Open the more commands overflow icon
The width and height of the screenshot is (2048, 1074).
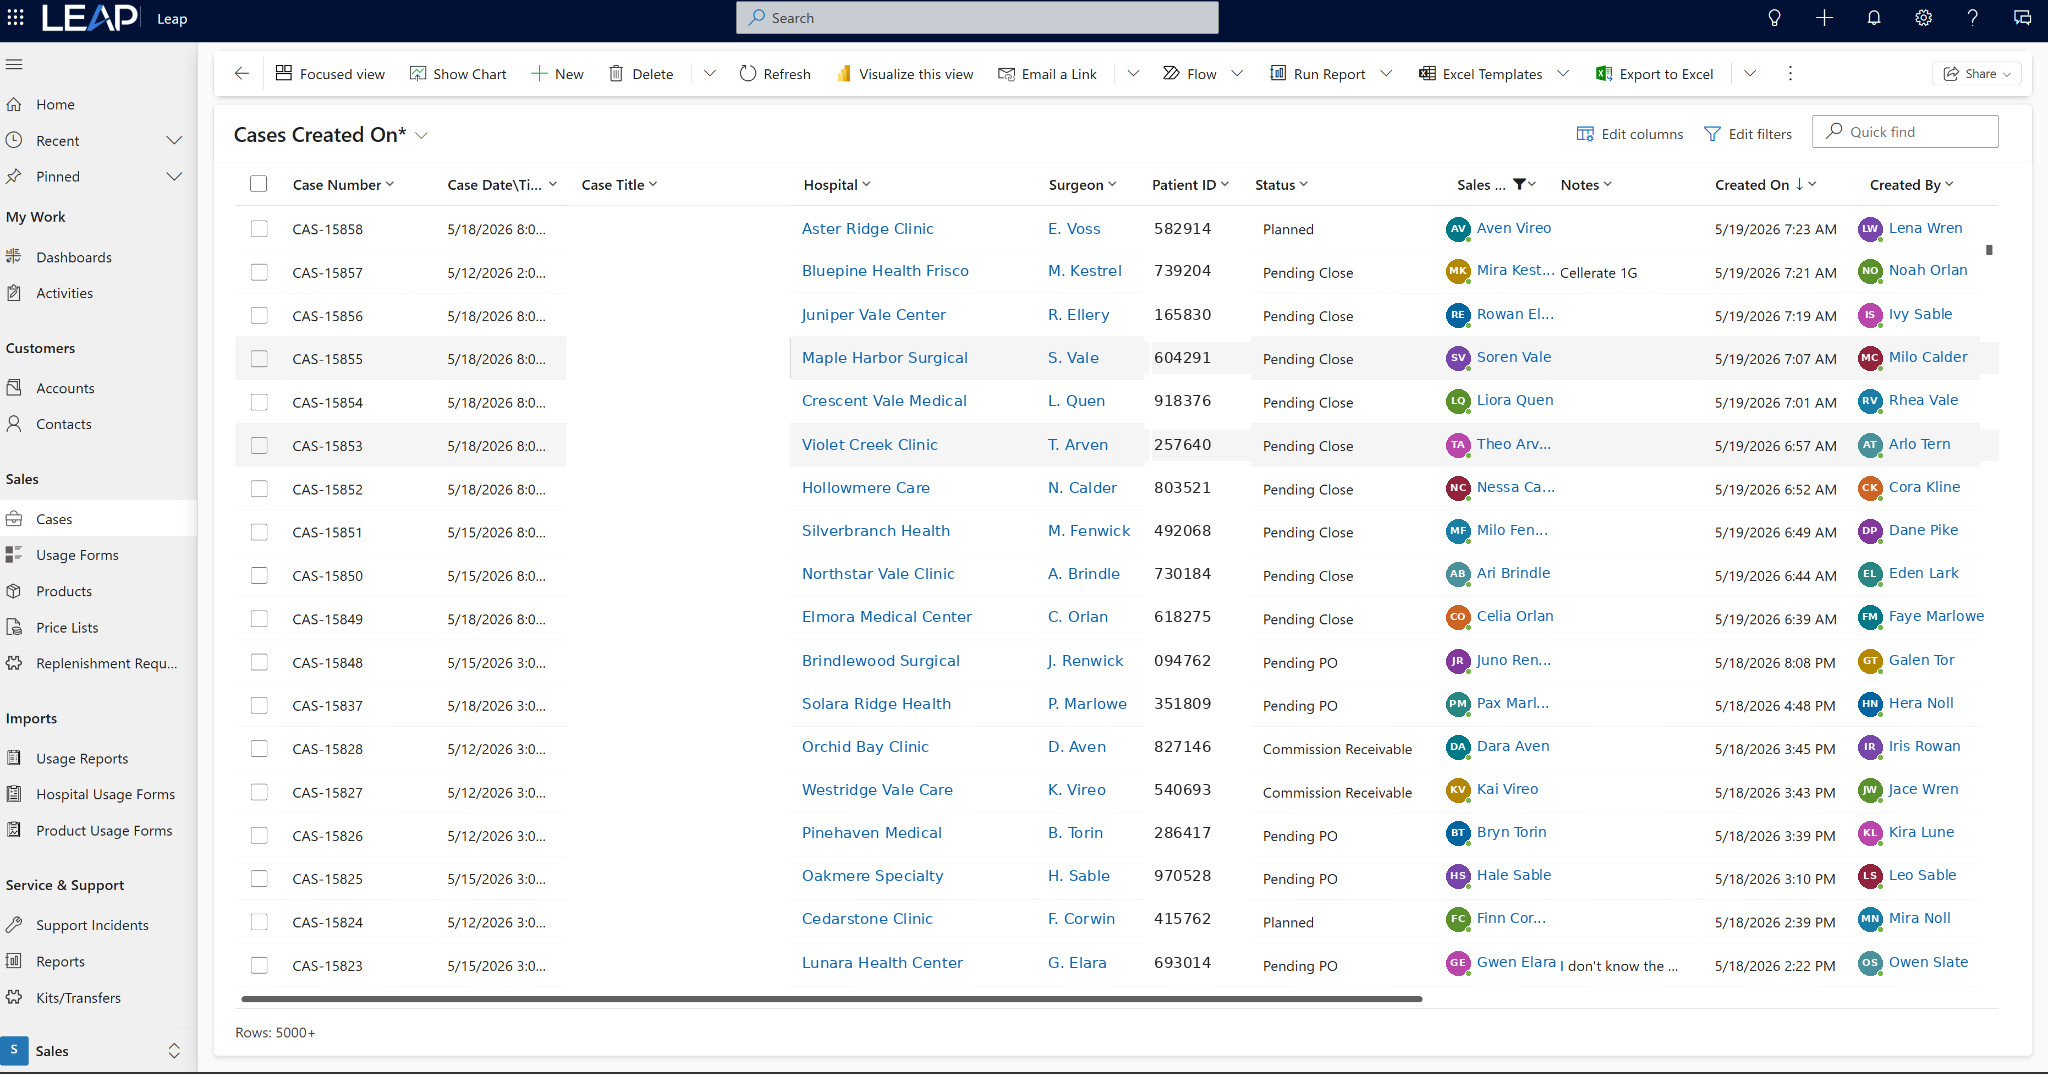pos(1790,73)
